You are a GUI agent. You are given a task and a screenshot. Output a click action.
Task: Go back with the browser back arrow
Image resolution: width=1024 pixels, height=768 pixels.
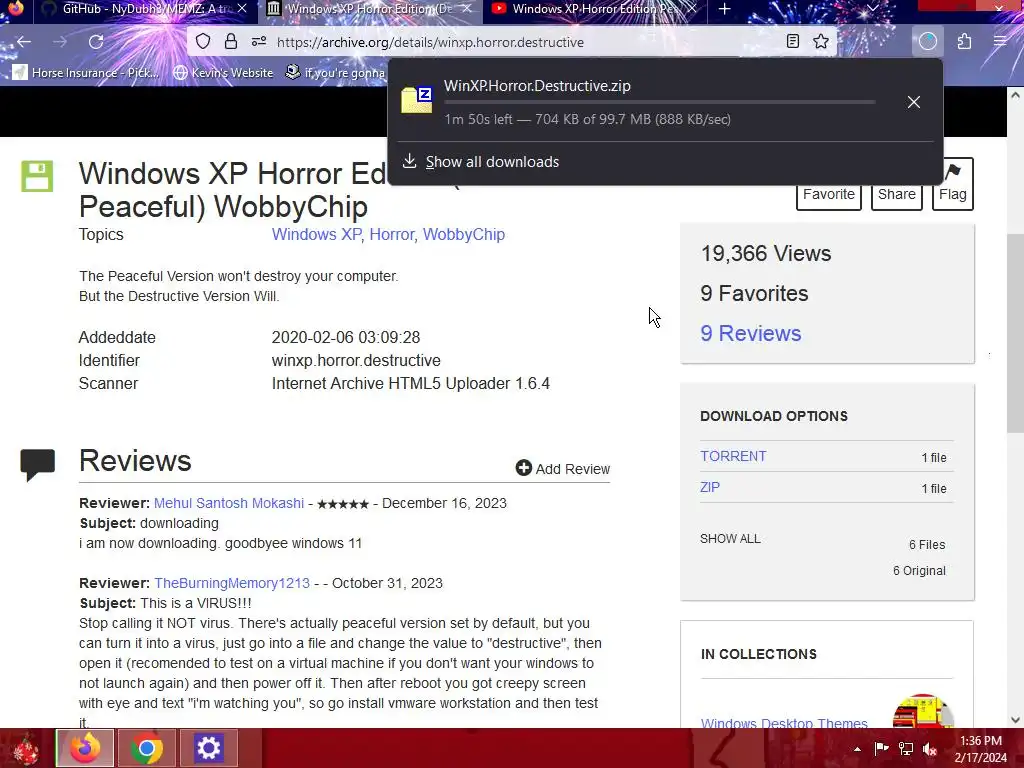24,42
